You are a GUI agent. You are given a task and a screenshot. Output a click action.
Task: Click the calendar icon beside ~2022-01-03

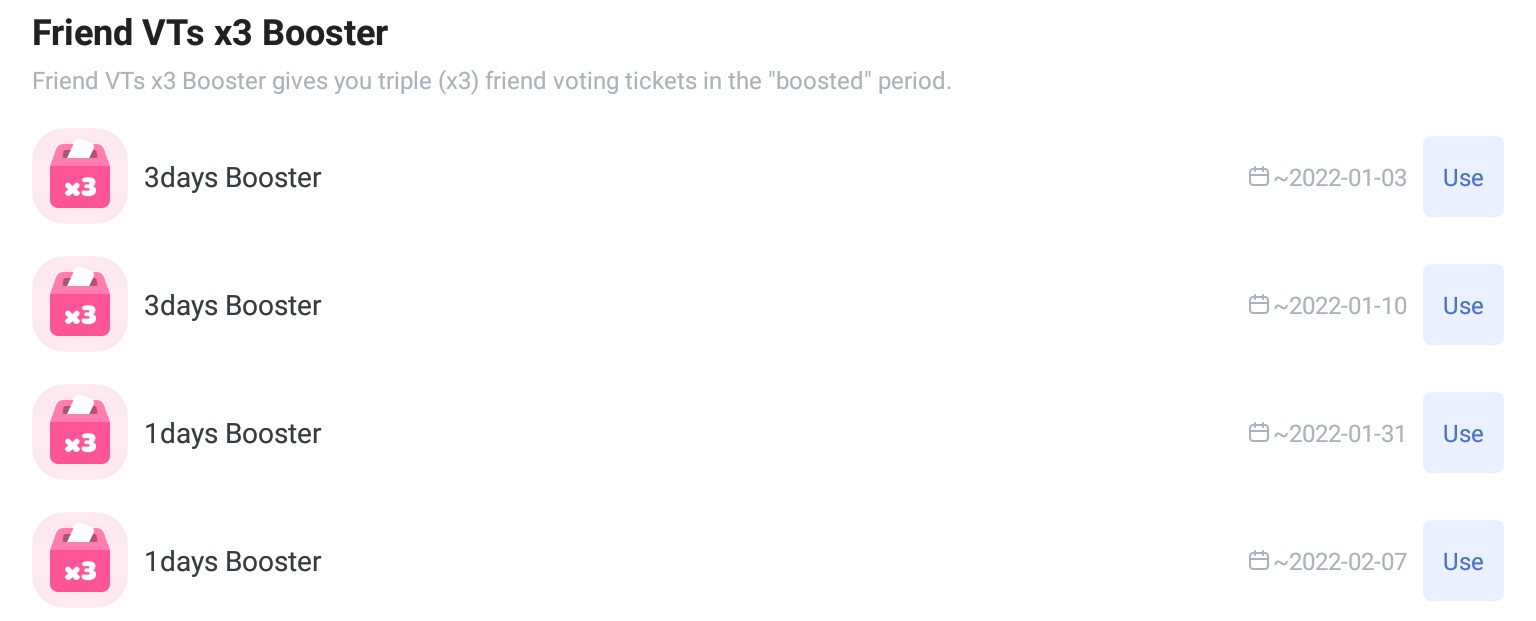point(1259,177)
